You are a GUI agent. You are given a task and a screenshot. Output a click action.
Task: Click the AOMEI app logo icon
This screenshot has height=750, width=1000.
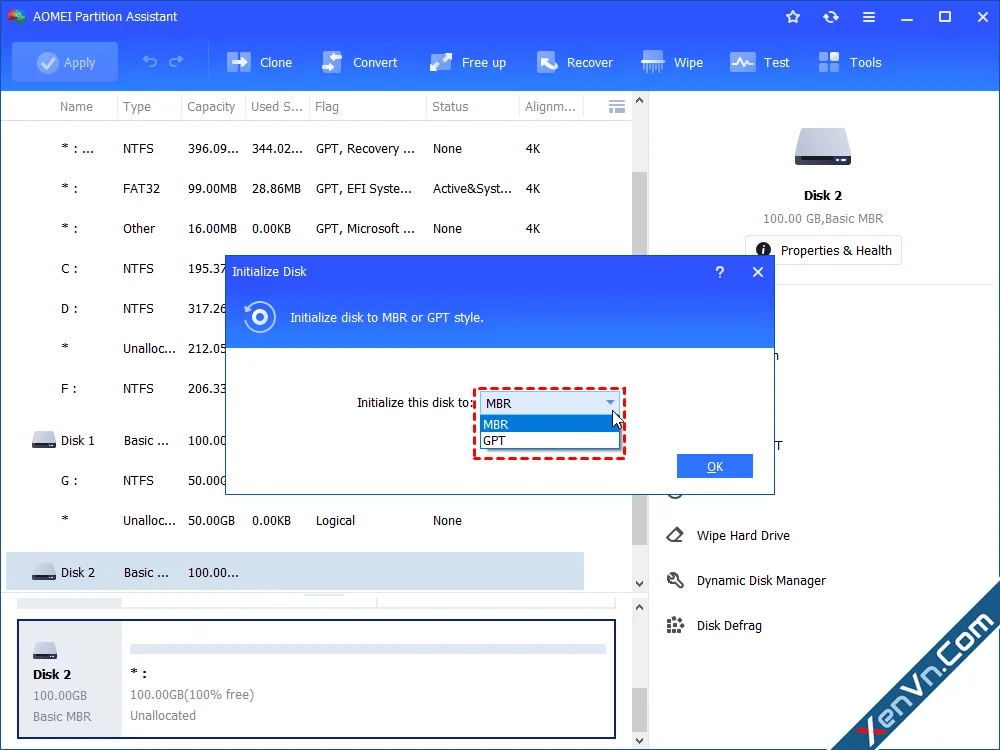[x=17, y=17]
